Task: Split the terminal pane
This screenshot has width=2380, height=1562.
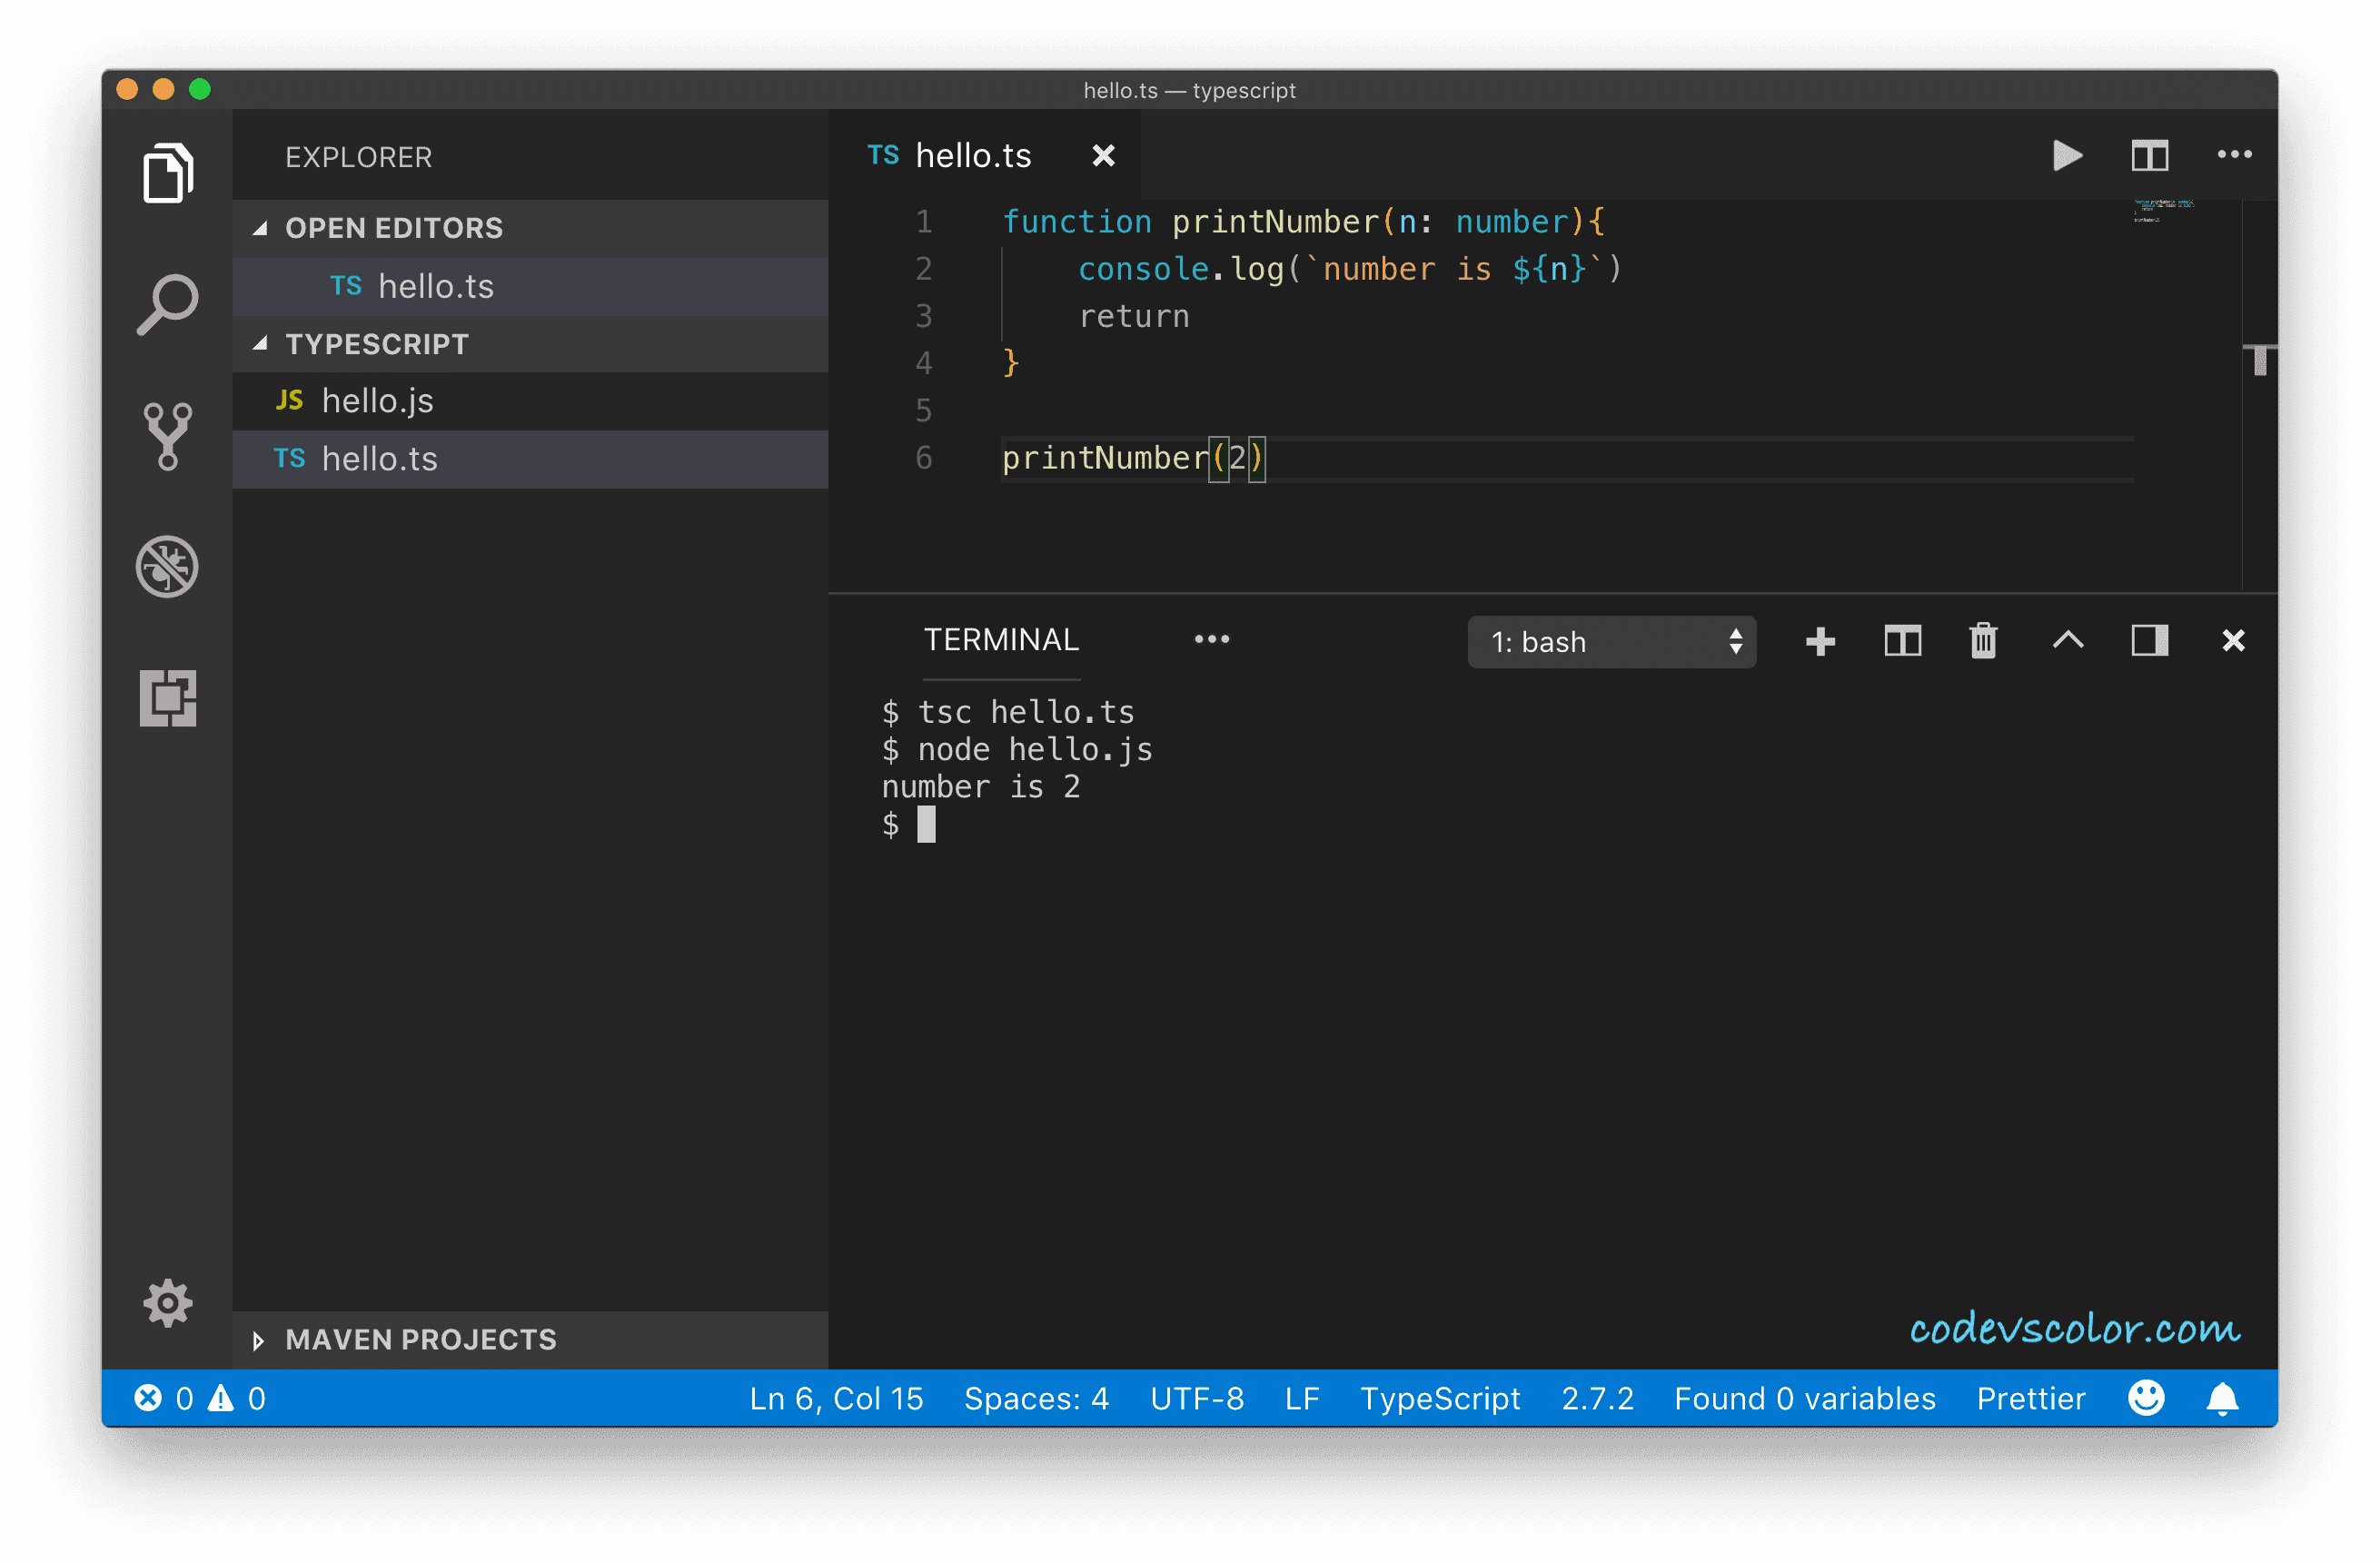Action: 1902,641
